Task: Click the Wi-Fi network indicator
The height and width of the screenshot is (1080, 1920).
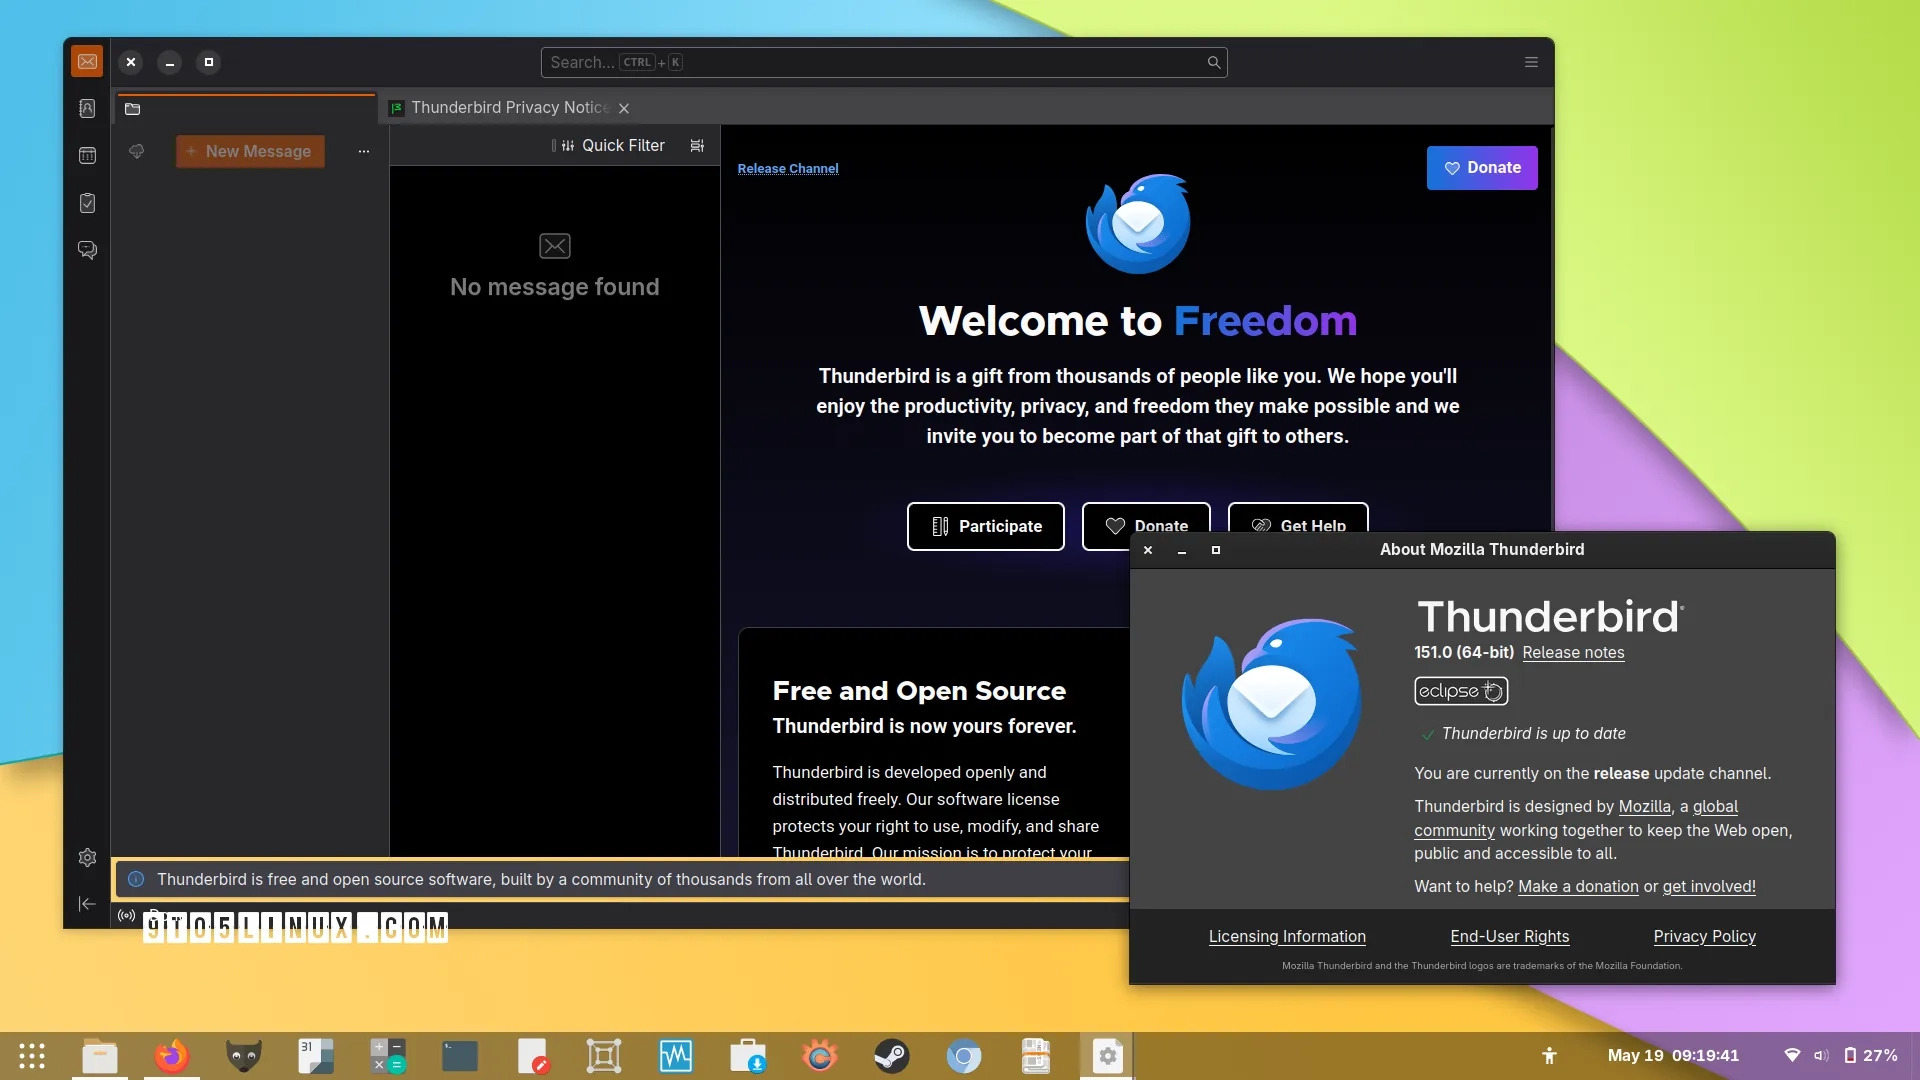Action: [x=1792, y=1056]
